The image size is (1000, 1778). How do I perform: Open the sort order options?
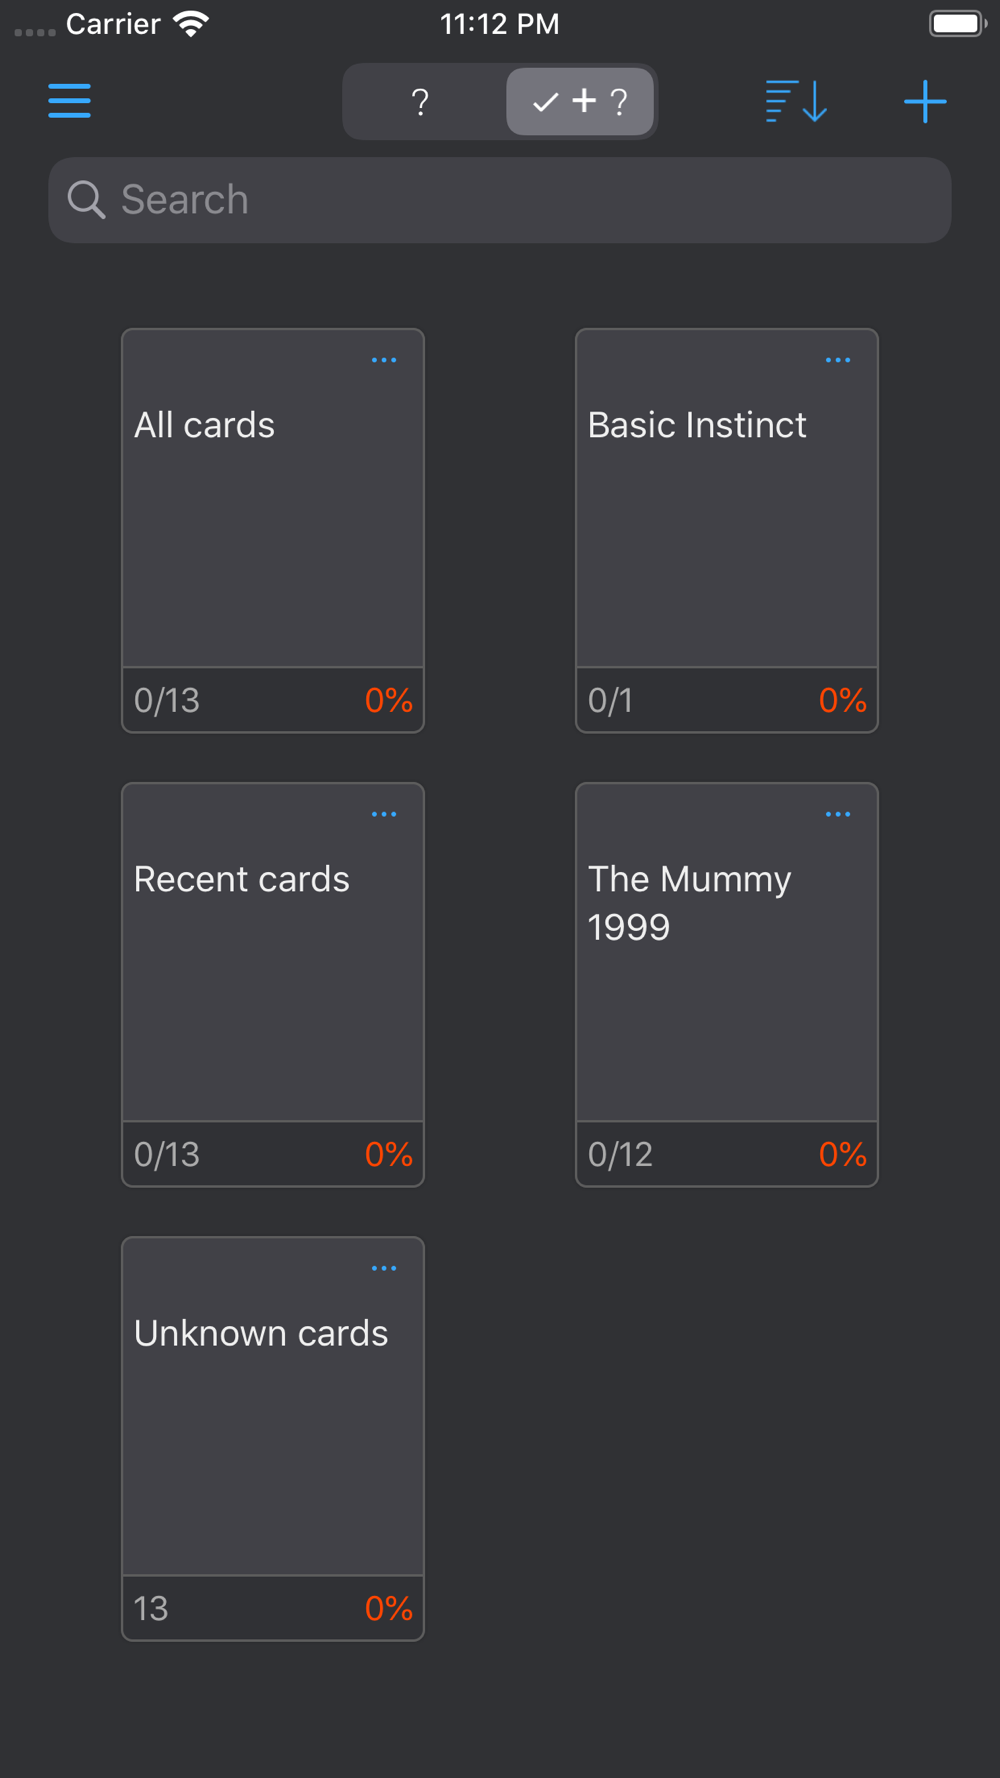pos(796,101)
